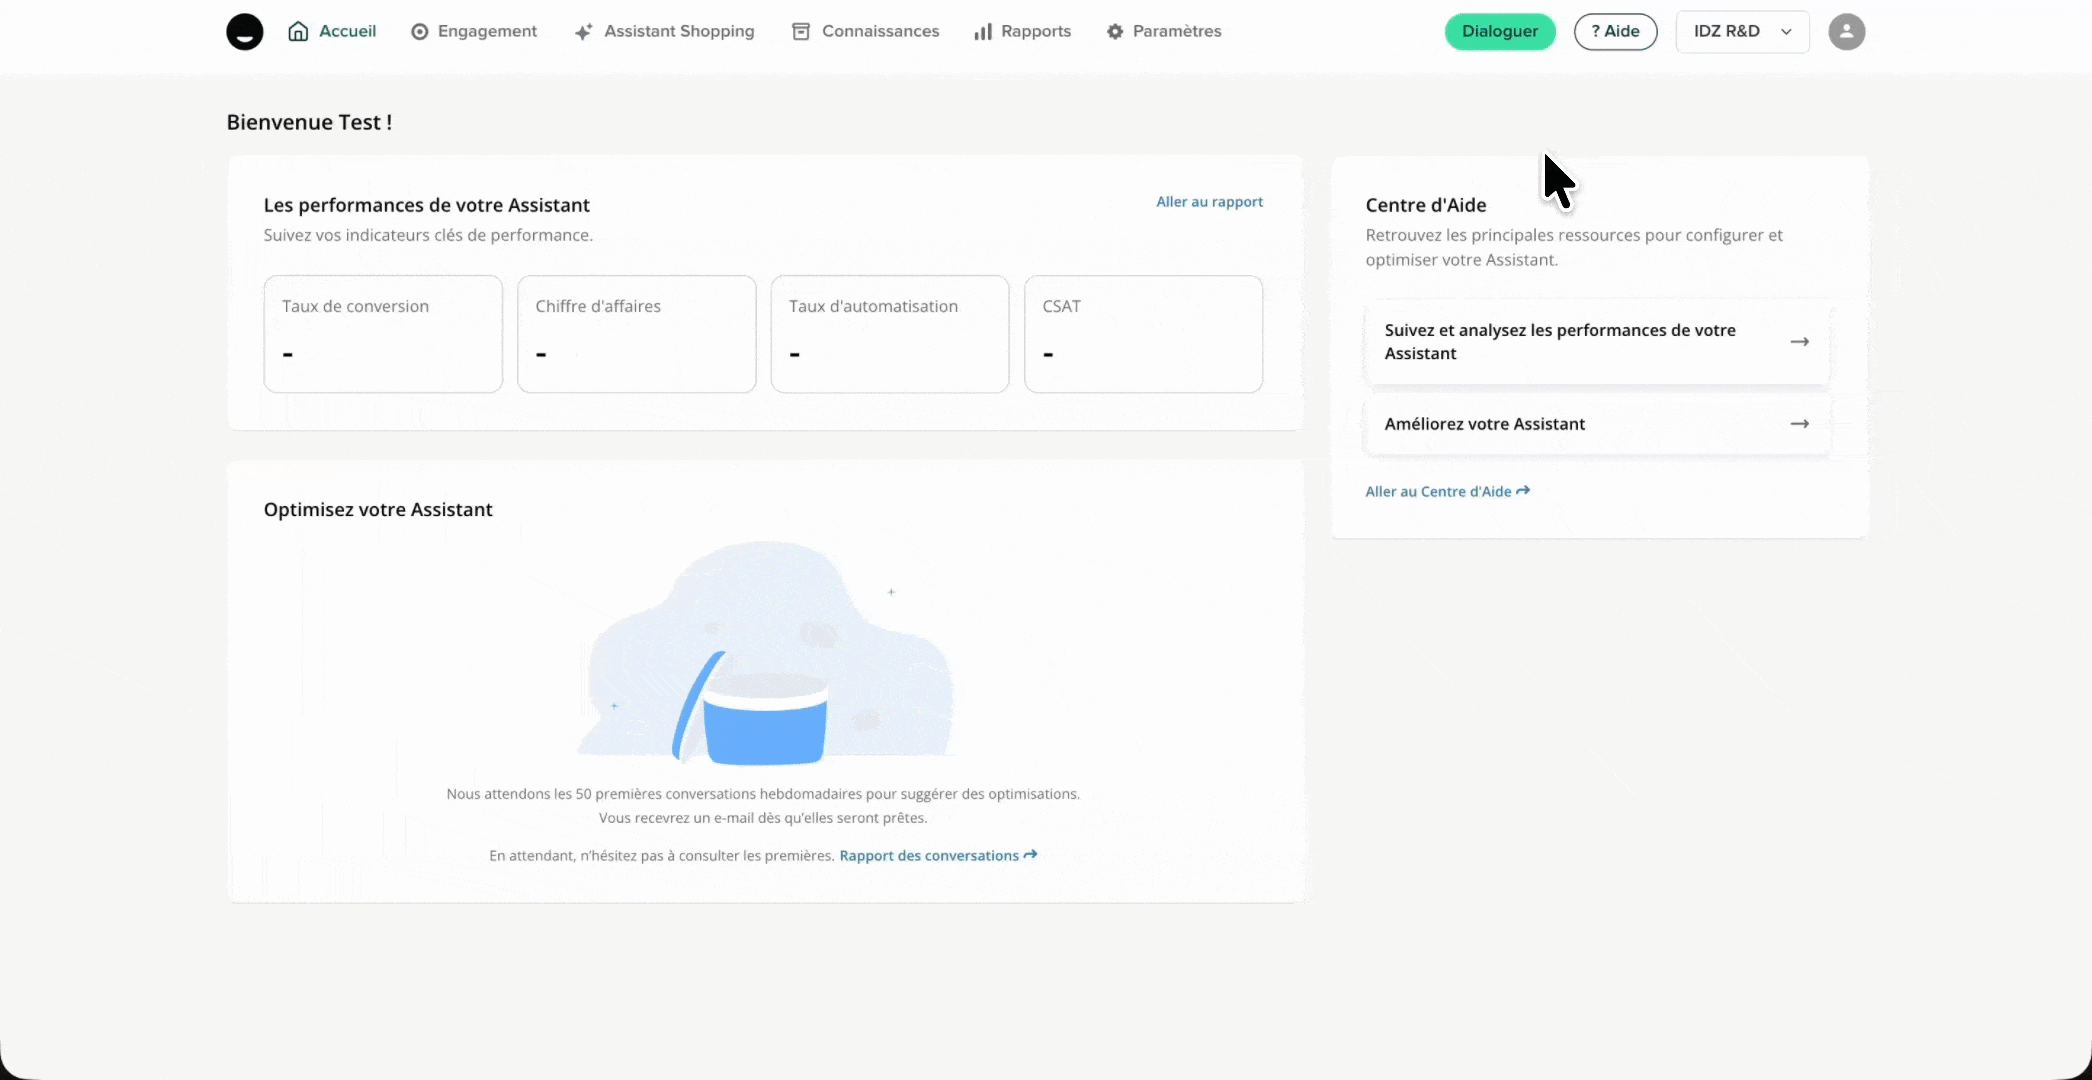Click the arrow beside Améliorez votre Assistant
2092x1080 pixels.
coord(1799,424)
